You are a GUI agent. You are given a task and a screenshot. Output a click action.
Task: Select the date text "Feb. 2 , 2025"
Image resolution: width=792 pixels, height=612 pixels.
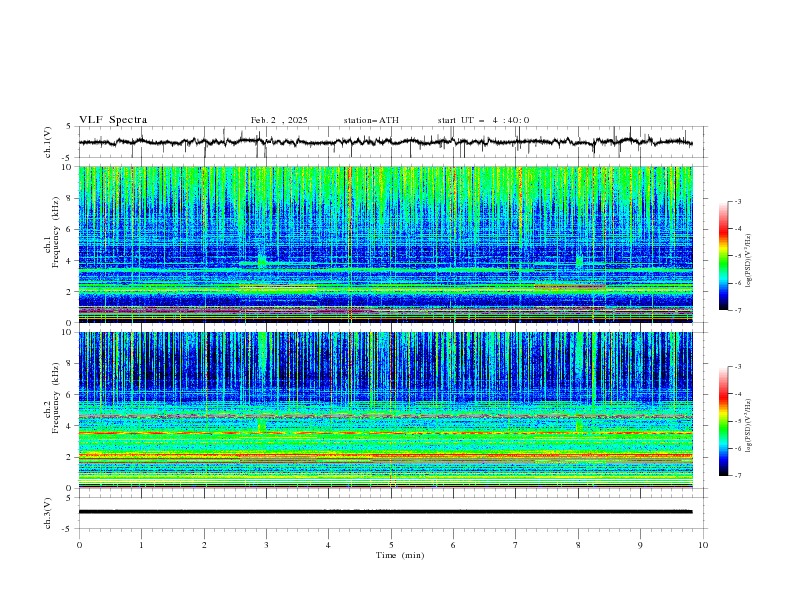click(x=279, y=120)
